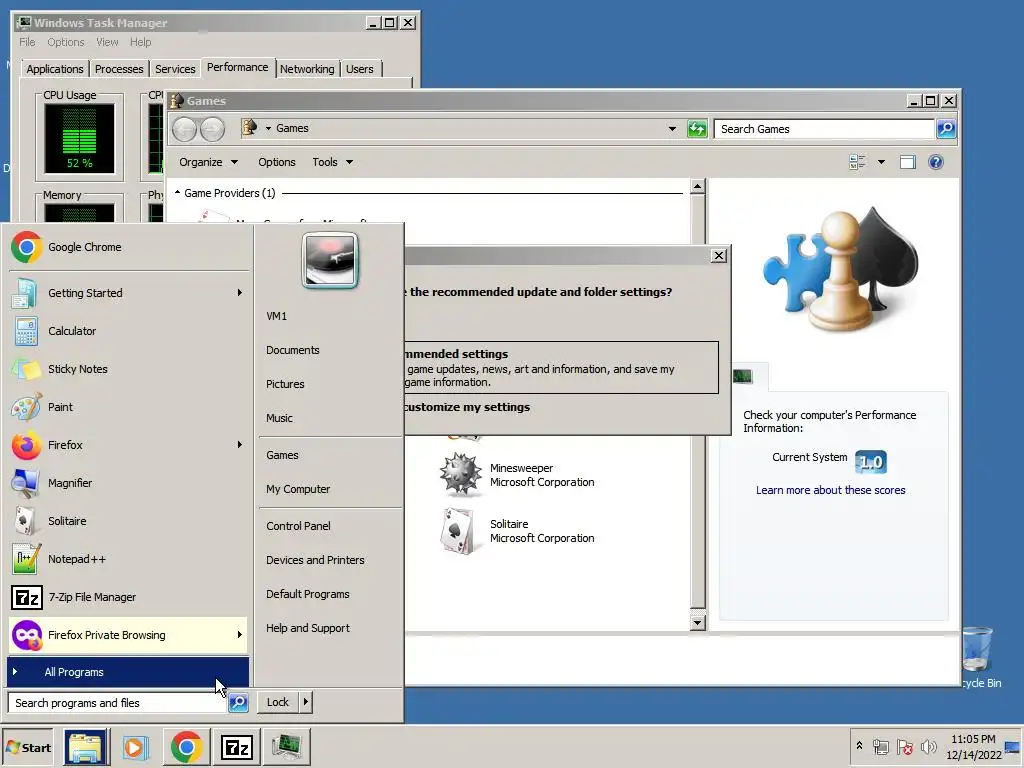Collapse Game Providers group
The image size is (1024, 768).
coord(177,193)
